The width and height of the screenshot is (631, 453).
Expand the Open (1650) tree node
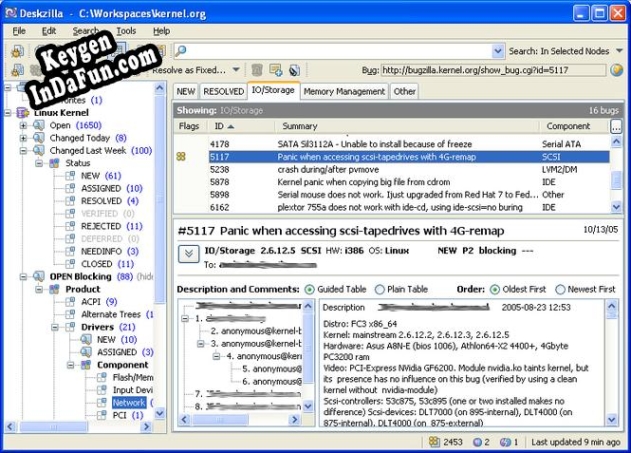[x=23, y=126]
